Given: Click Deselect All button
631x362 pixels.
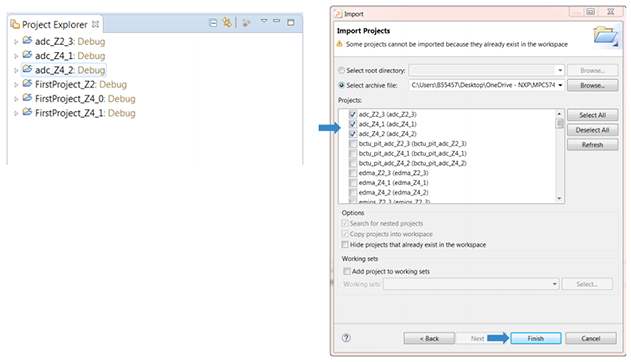Looking at the screenshot, I should point(592,130).
